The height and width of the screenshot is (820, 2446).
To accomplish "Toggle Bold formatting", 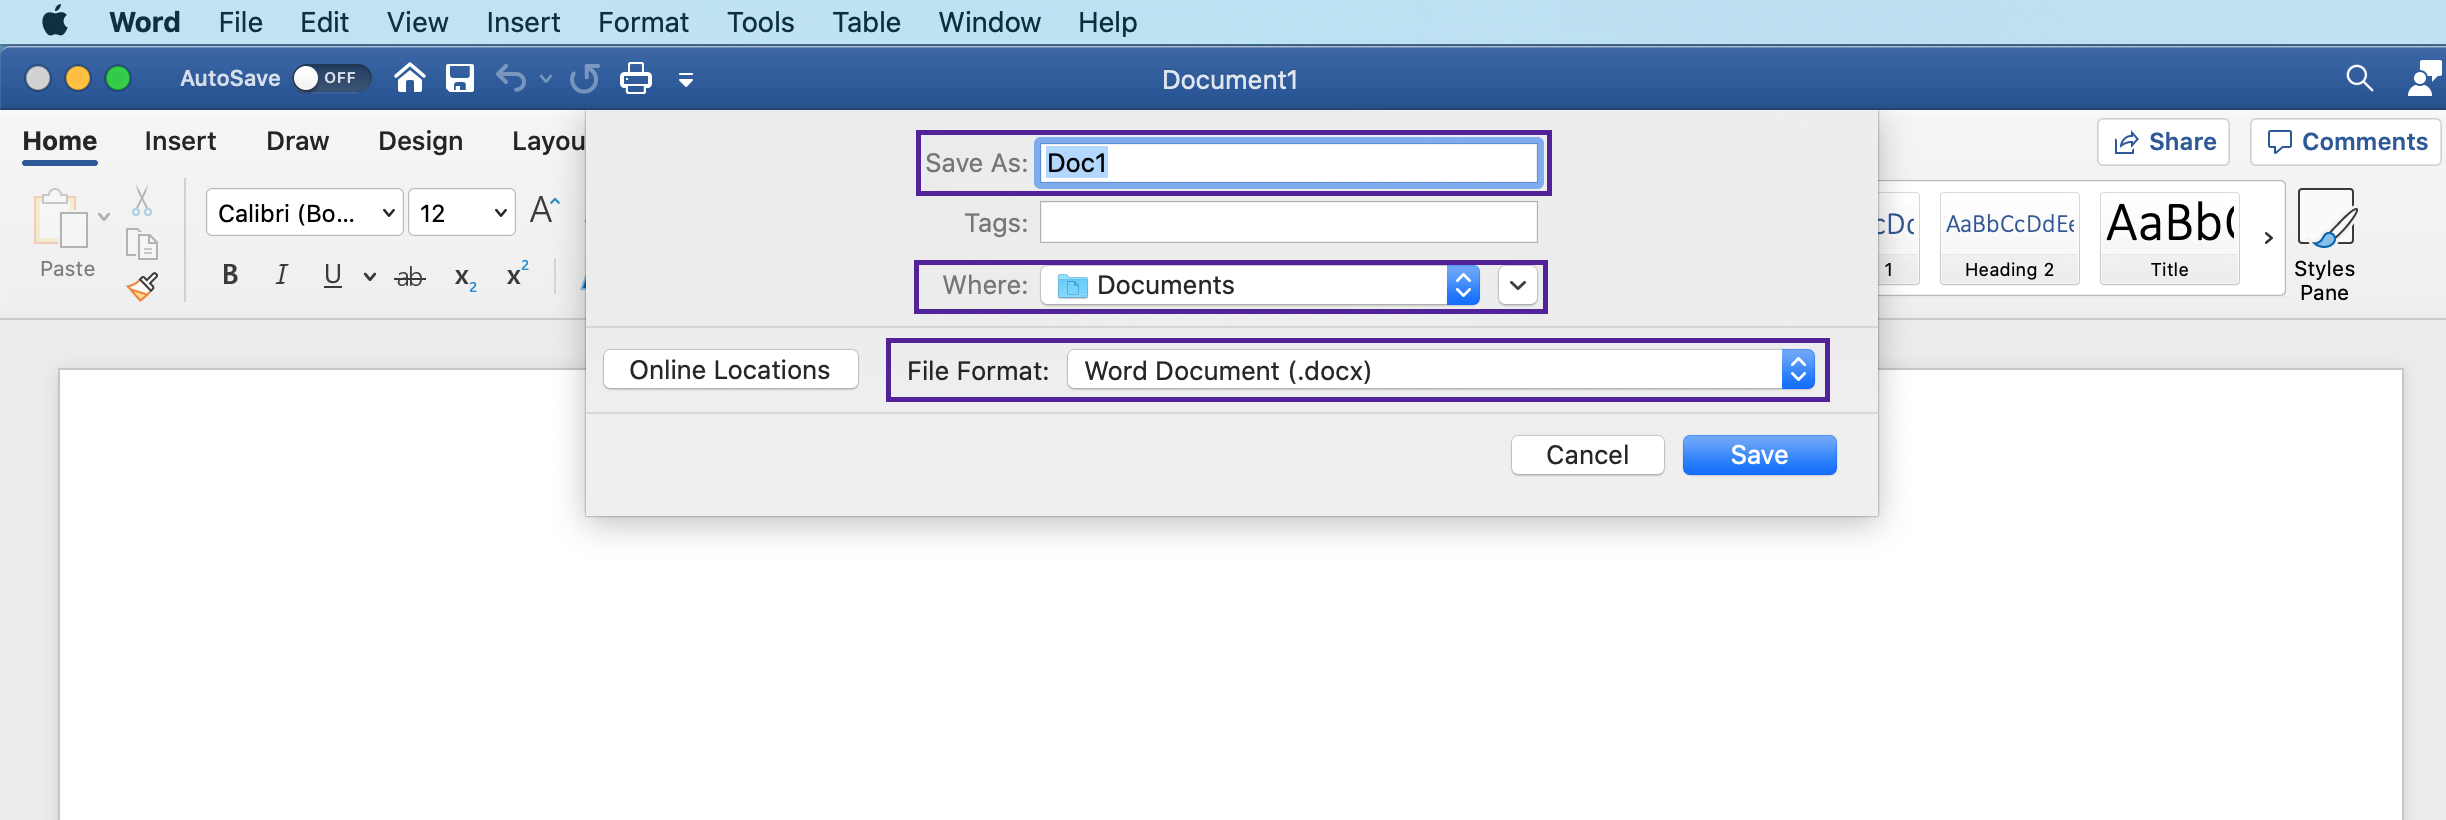I will (230, 275).
